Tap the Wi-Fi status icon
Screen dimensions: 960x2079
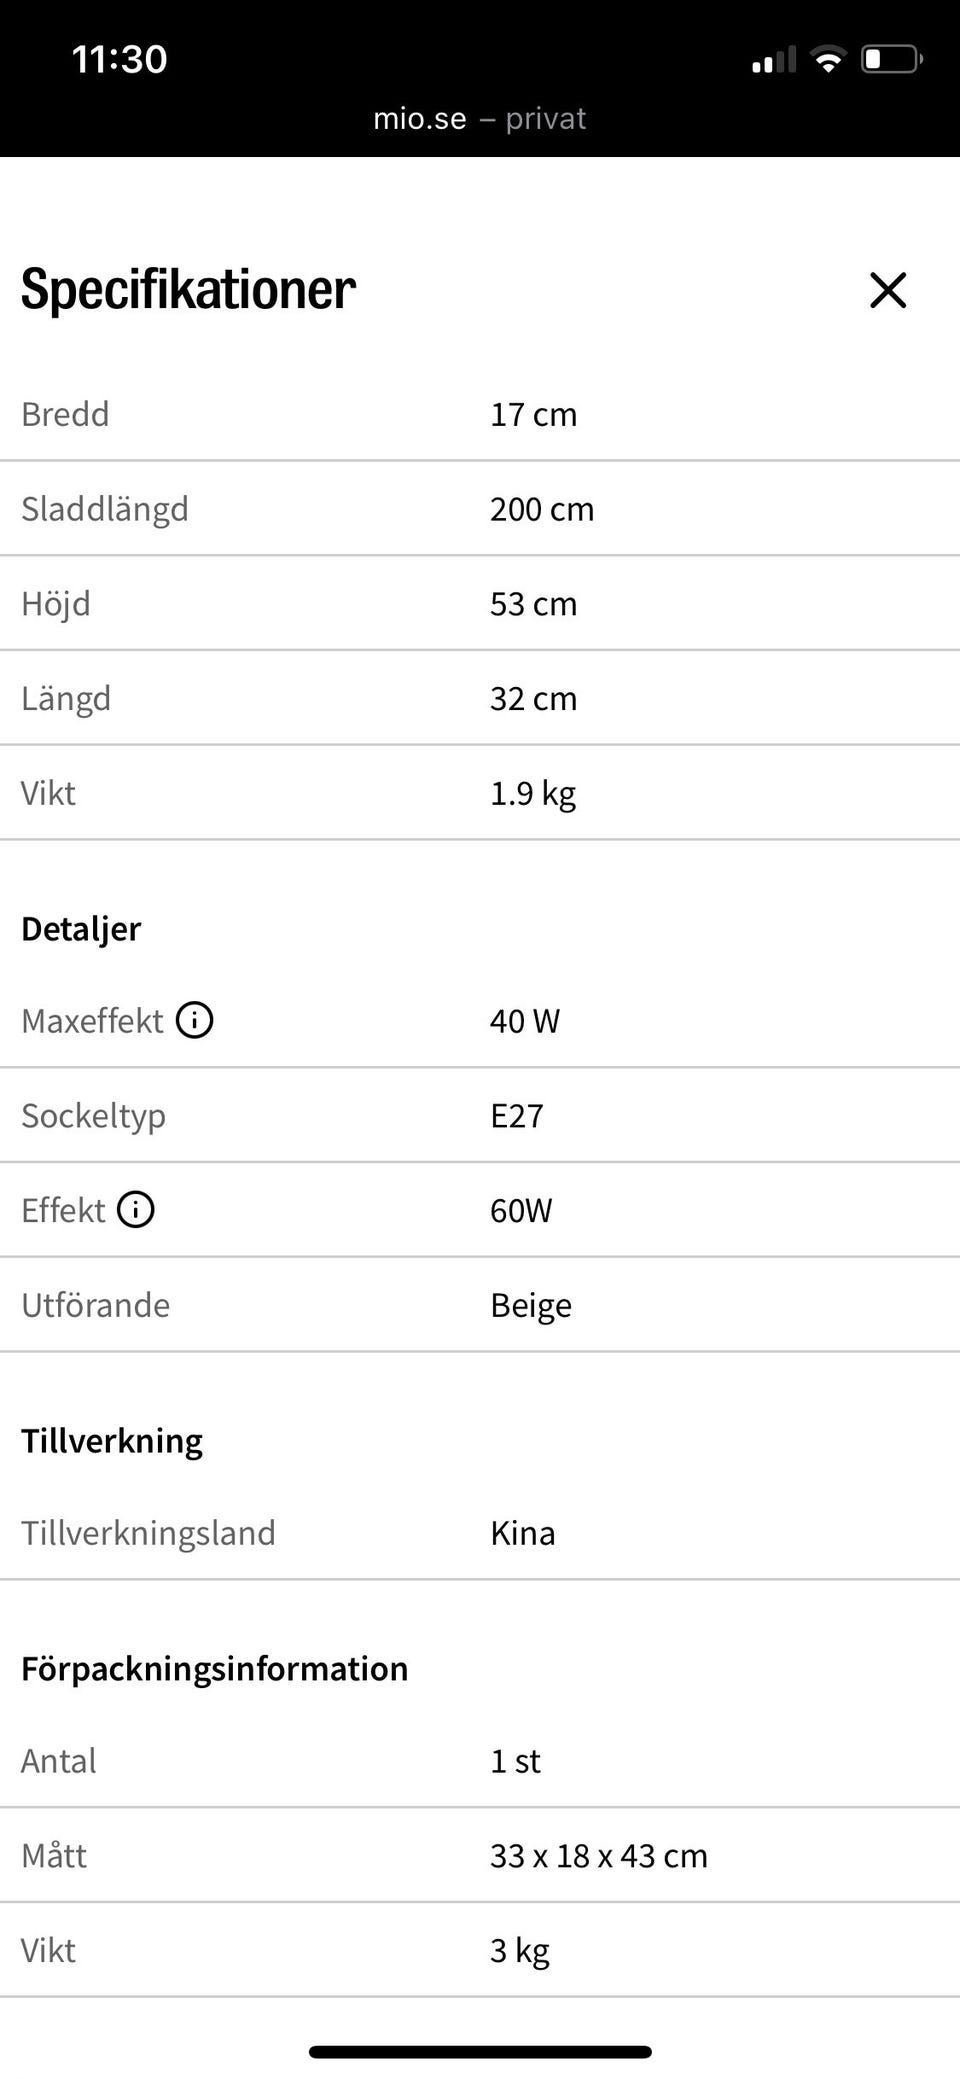827,60
